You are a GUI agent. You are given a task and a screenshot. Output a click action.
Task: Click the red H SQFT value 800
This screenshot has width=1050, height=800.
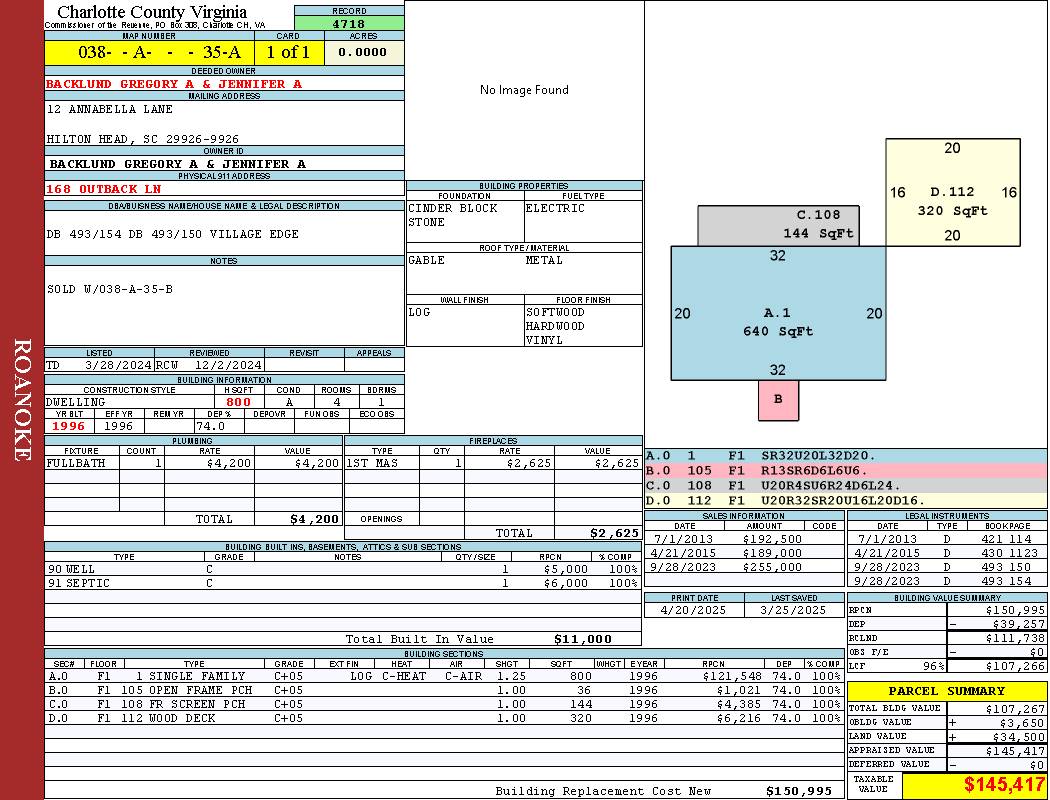pyautogui.click(x=238, y=402)
